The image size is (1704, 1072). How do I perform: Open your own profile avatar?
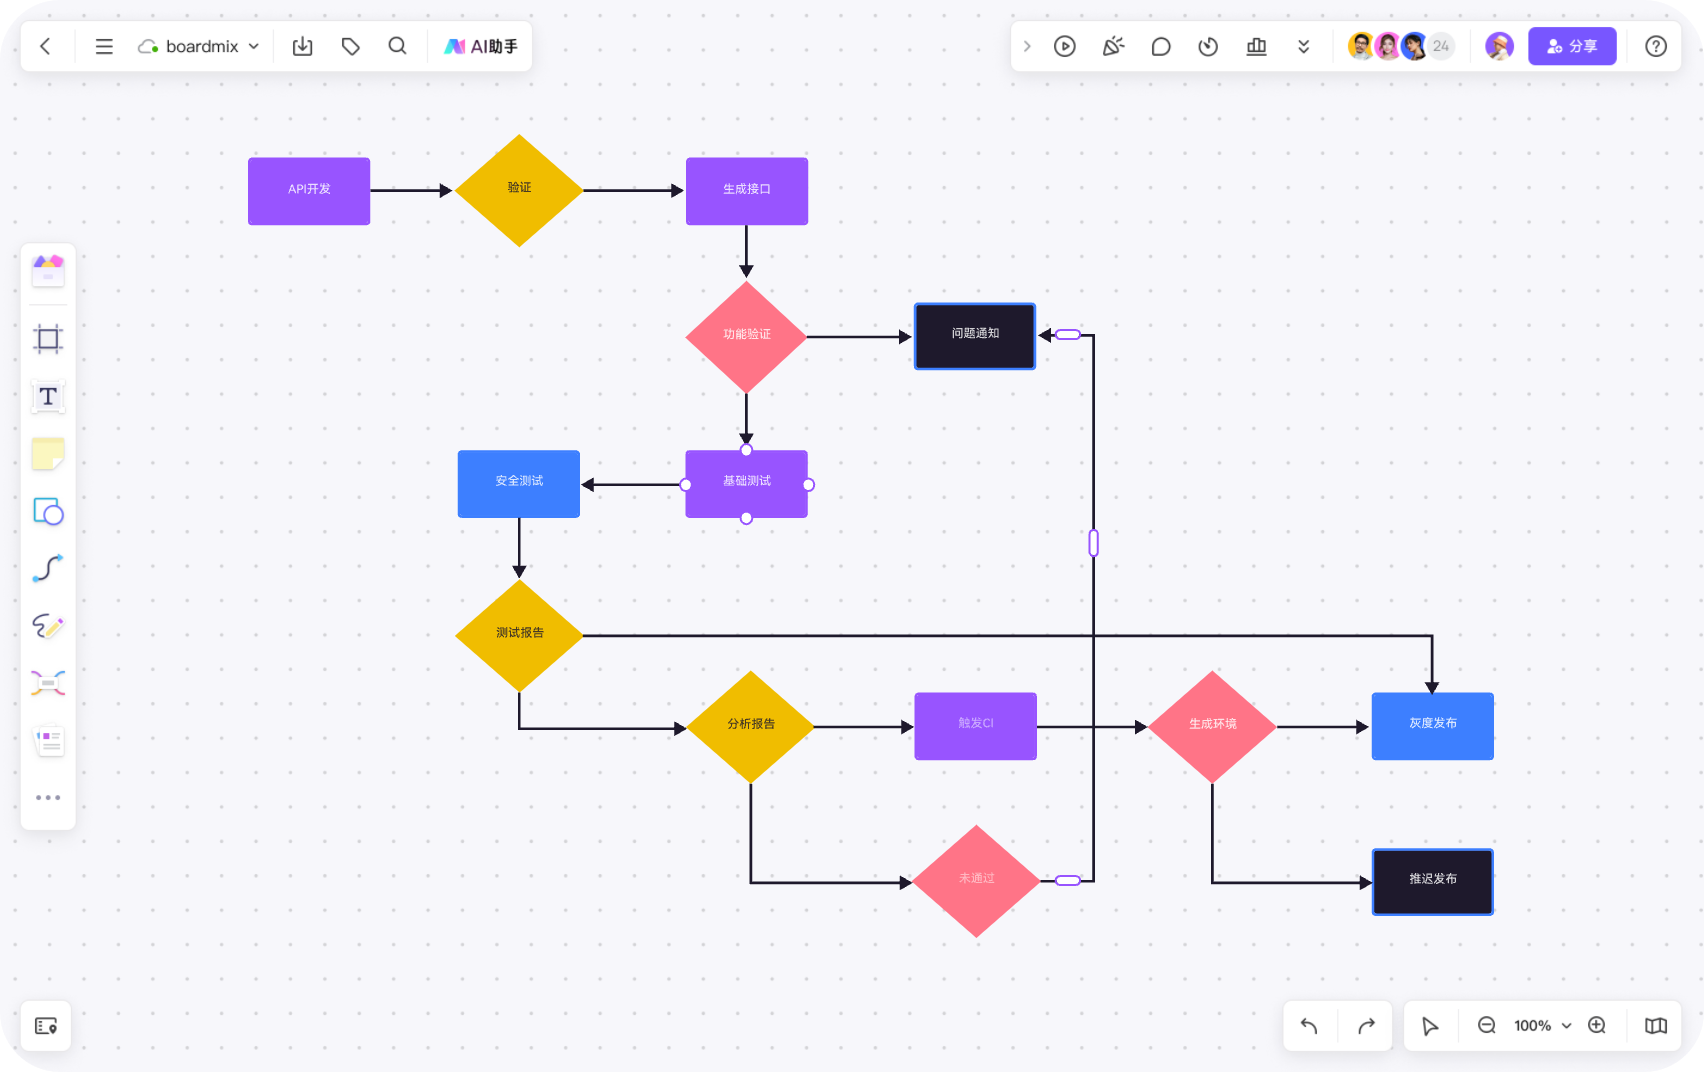(x=1499, y=46)
